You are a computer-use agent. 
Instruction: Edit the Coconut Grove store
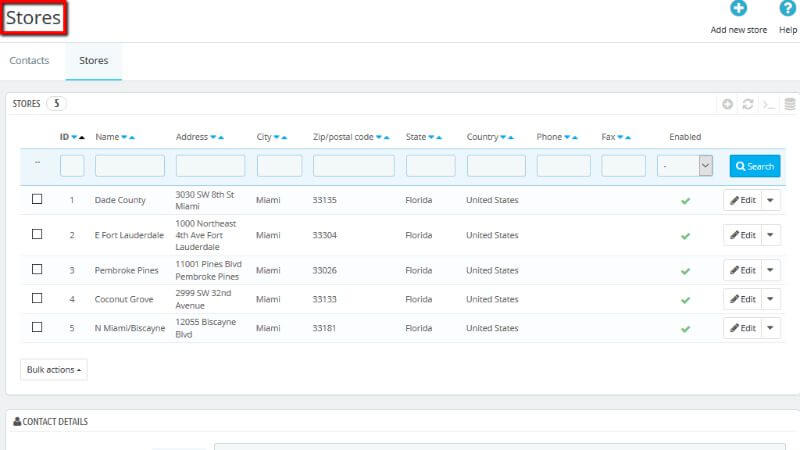coord(742,299)
